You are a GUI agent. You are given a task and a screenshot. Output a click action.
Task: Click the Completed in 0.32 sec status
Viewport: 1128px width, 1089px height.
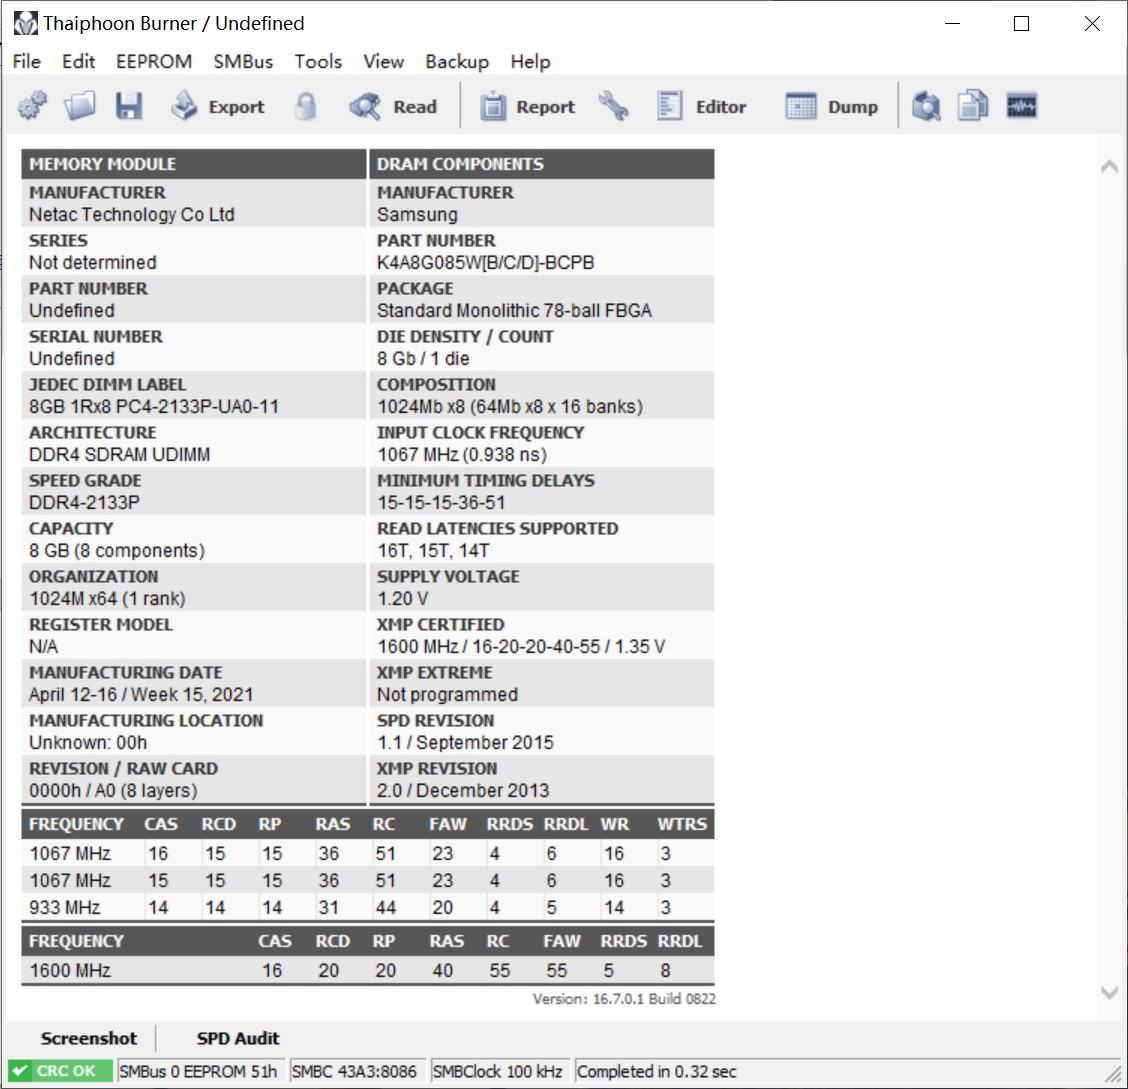(657, 1071)
